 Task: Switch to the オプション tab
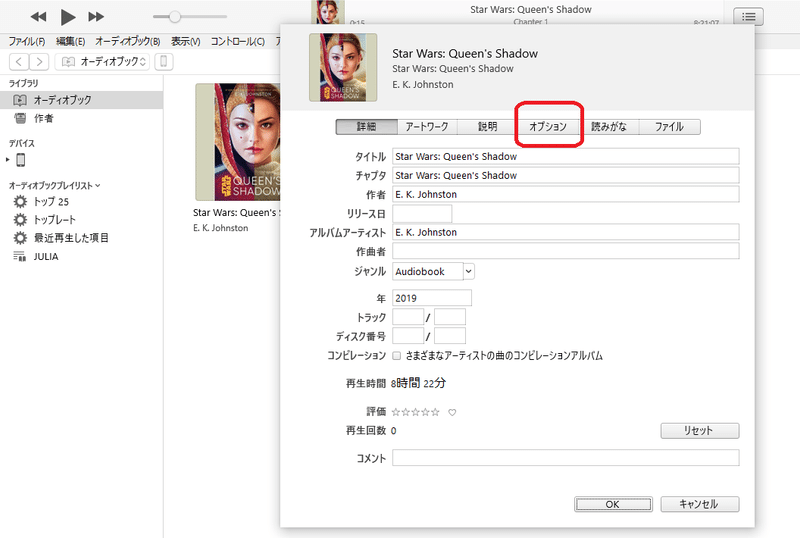coord(548,127)
